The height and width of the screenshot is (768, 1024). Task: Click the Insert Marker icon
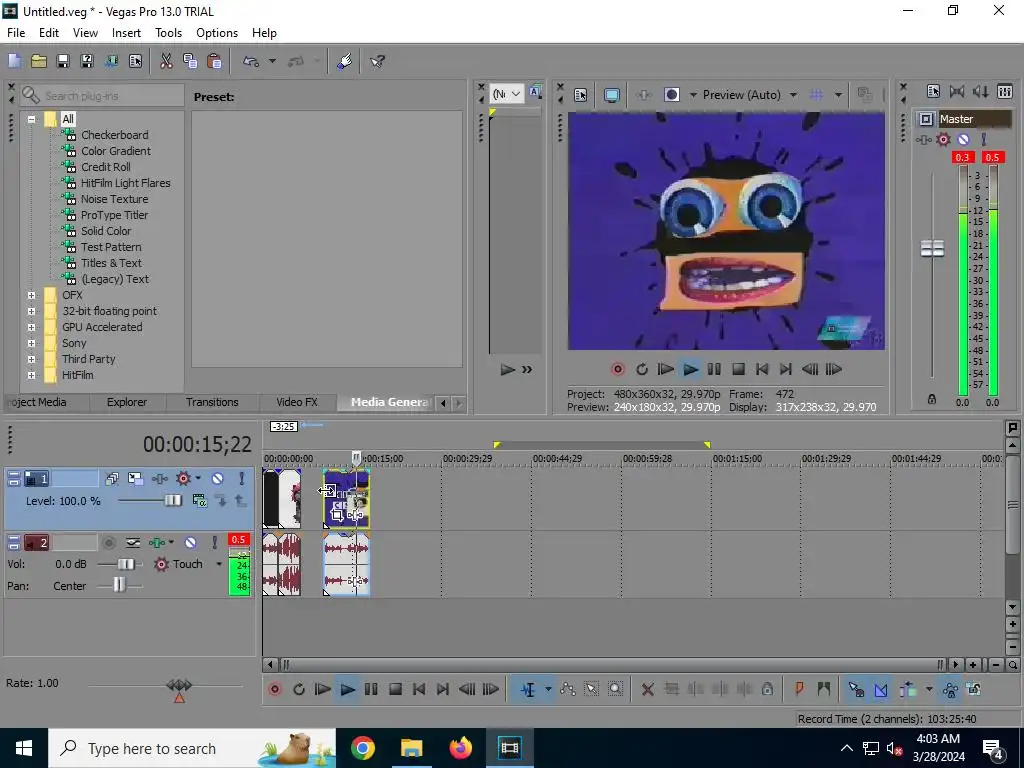click(x=799, y=689)
